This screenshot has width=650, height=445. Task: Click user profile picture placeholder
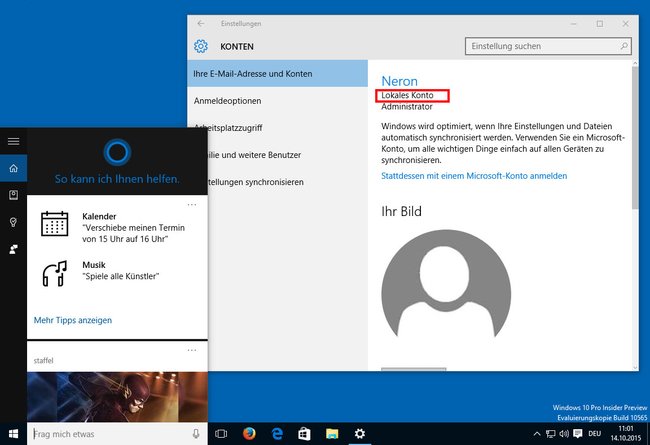tap(446, 285)
